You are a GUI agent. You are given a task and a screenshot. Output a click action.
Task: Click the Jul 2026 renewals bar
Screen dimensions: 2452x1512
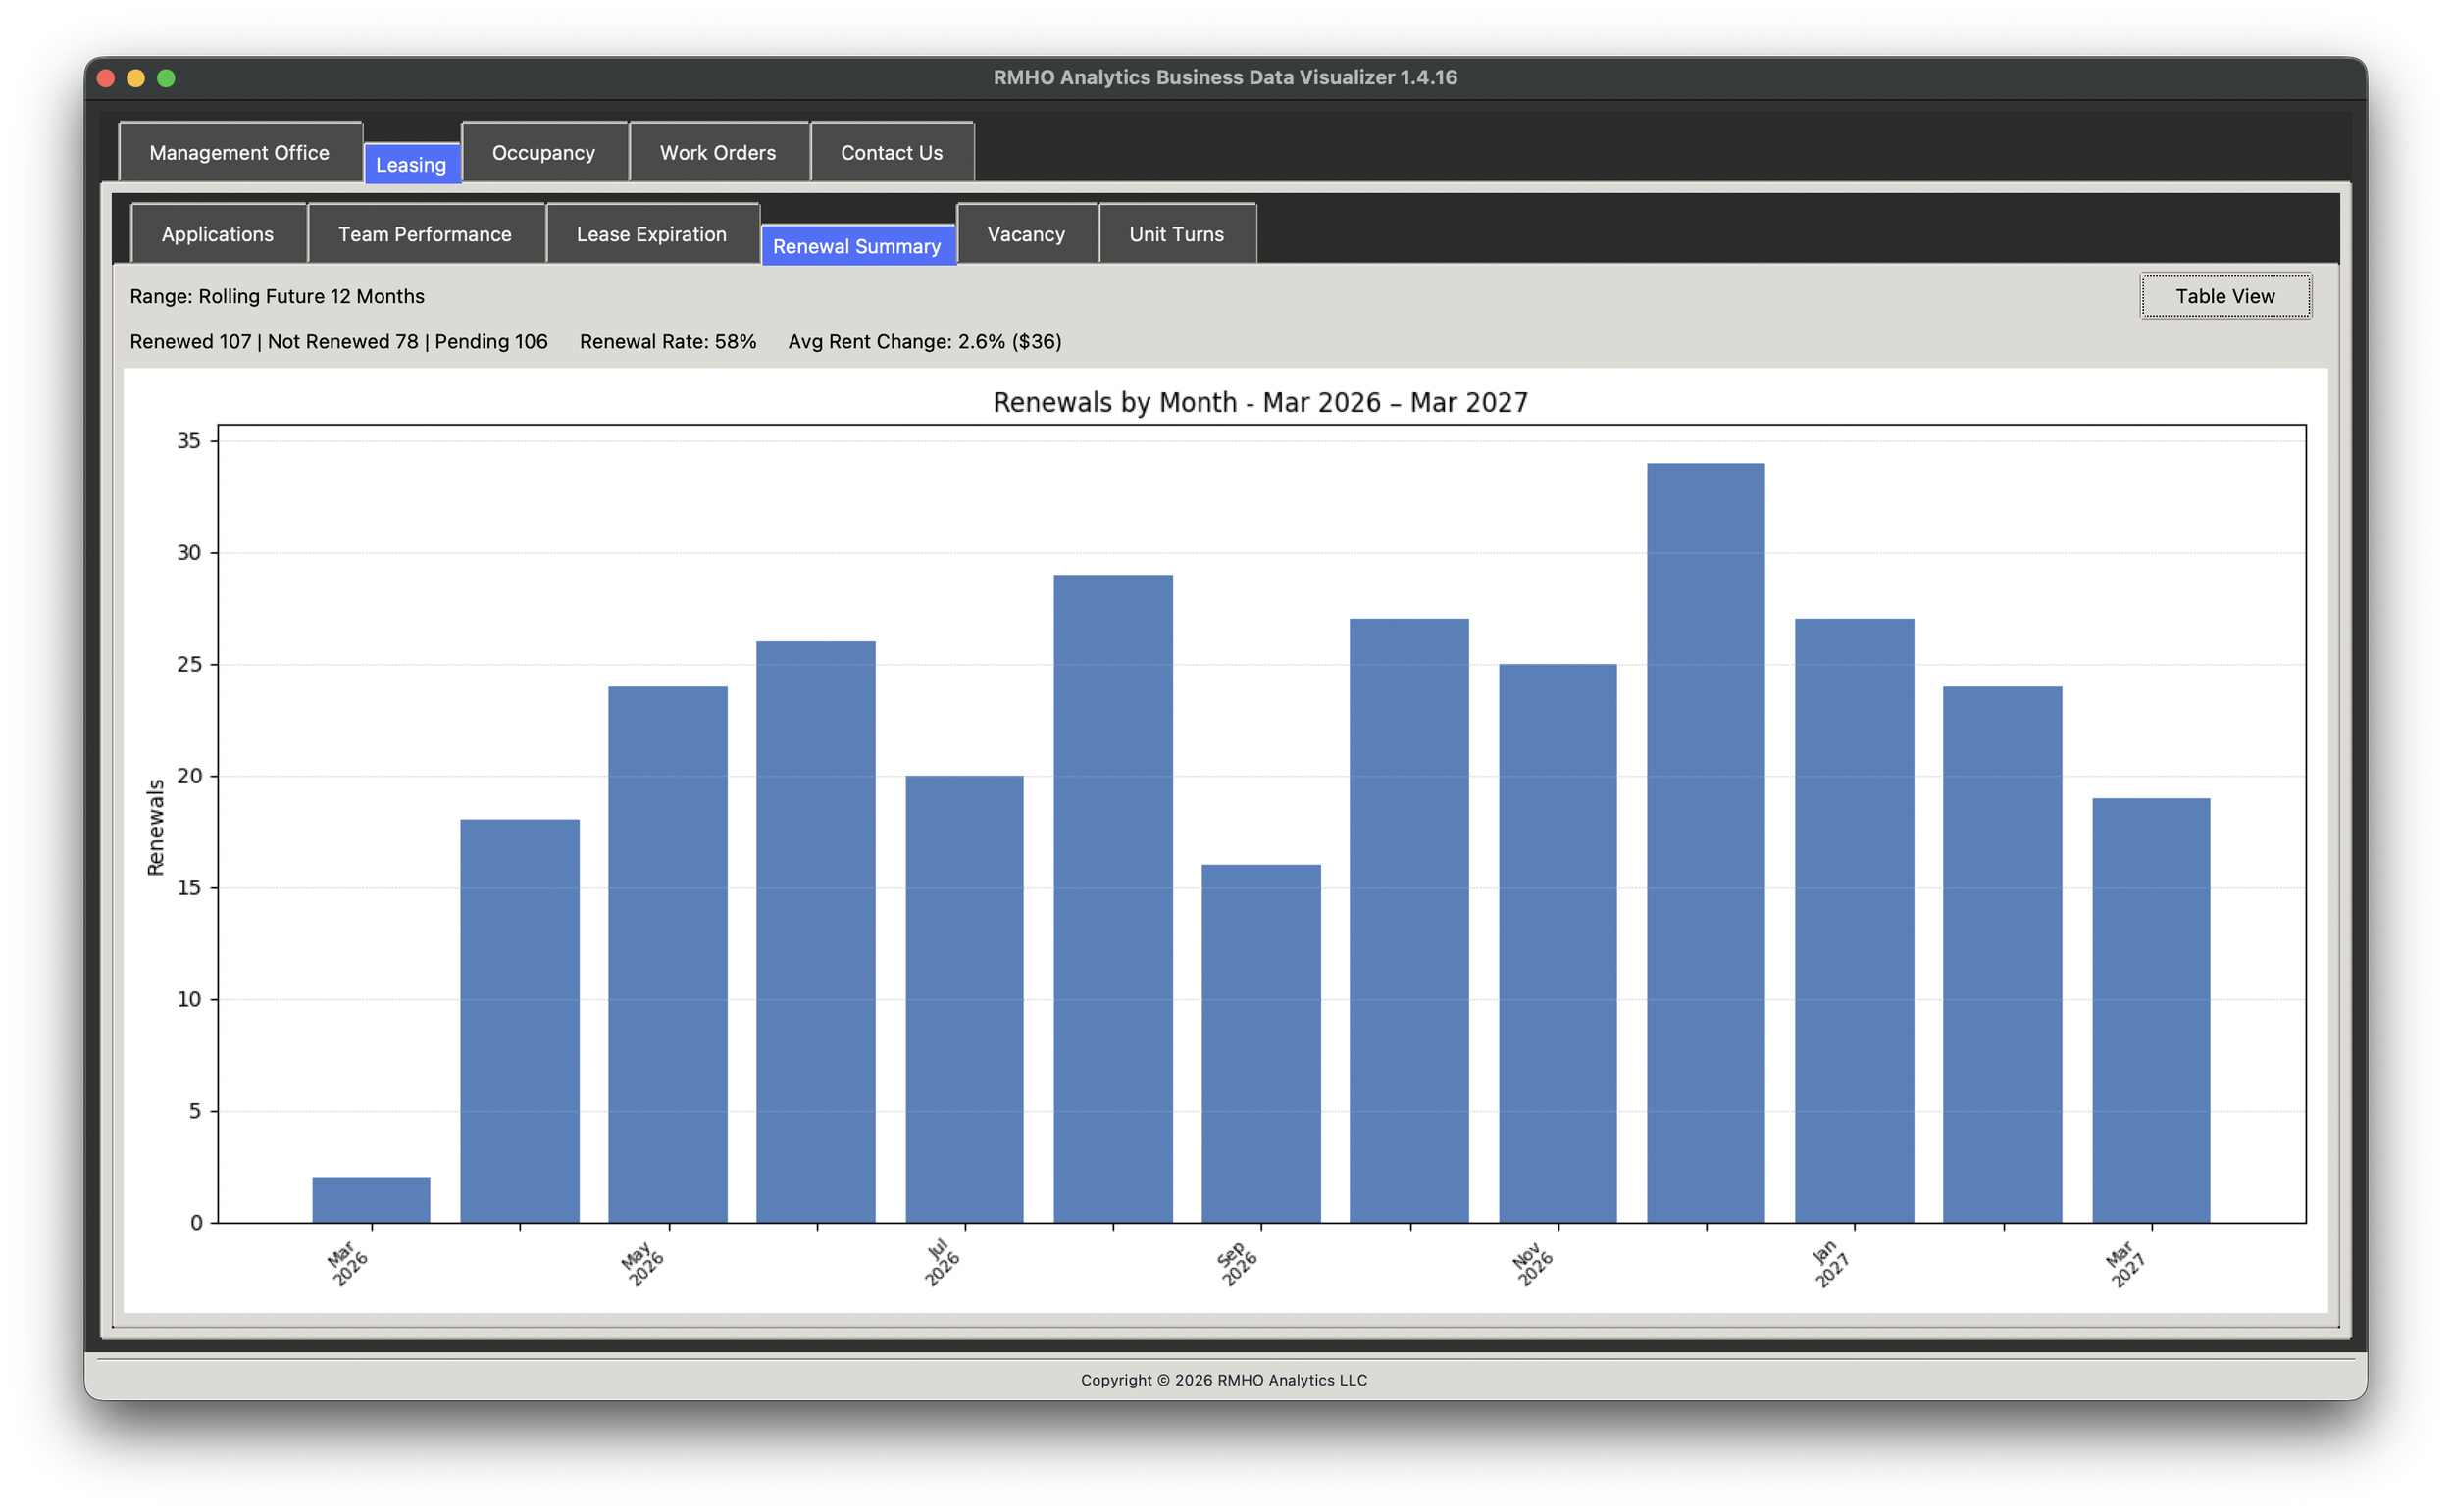pyautogui.click(x=964, y=998)
